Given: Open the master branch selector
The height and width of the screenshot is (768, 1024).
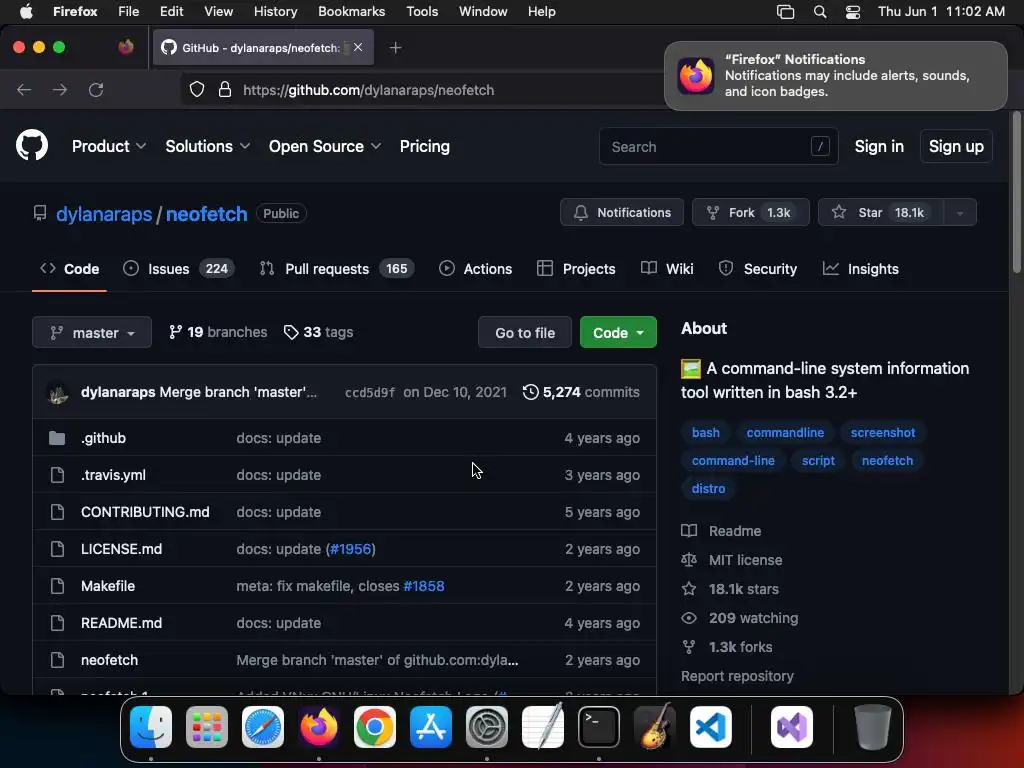Looking at the screenshot, I should click(x=92, y=332).
